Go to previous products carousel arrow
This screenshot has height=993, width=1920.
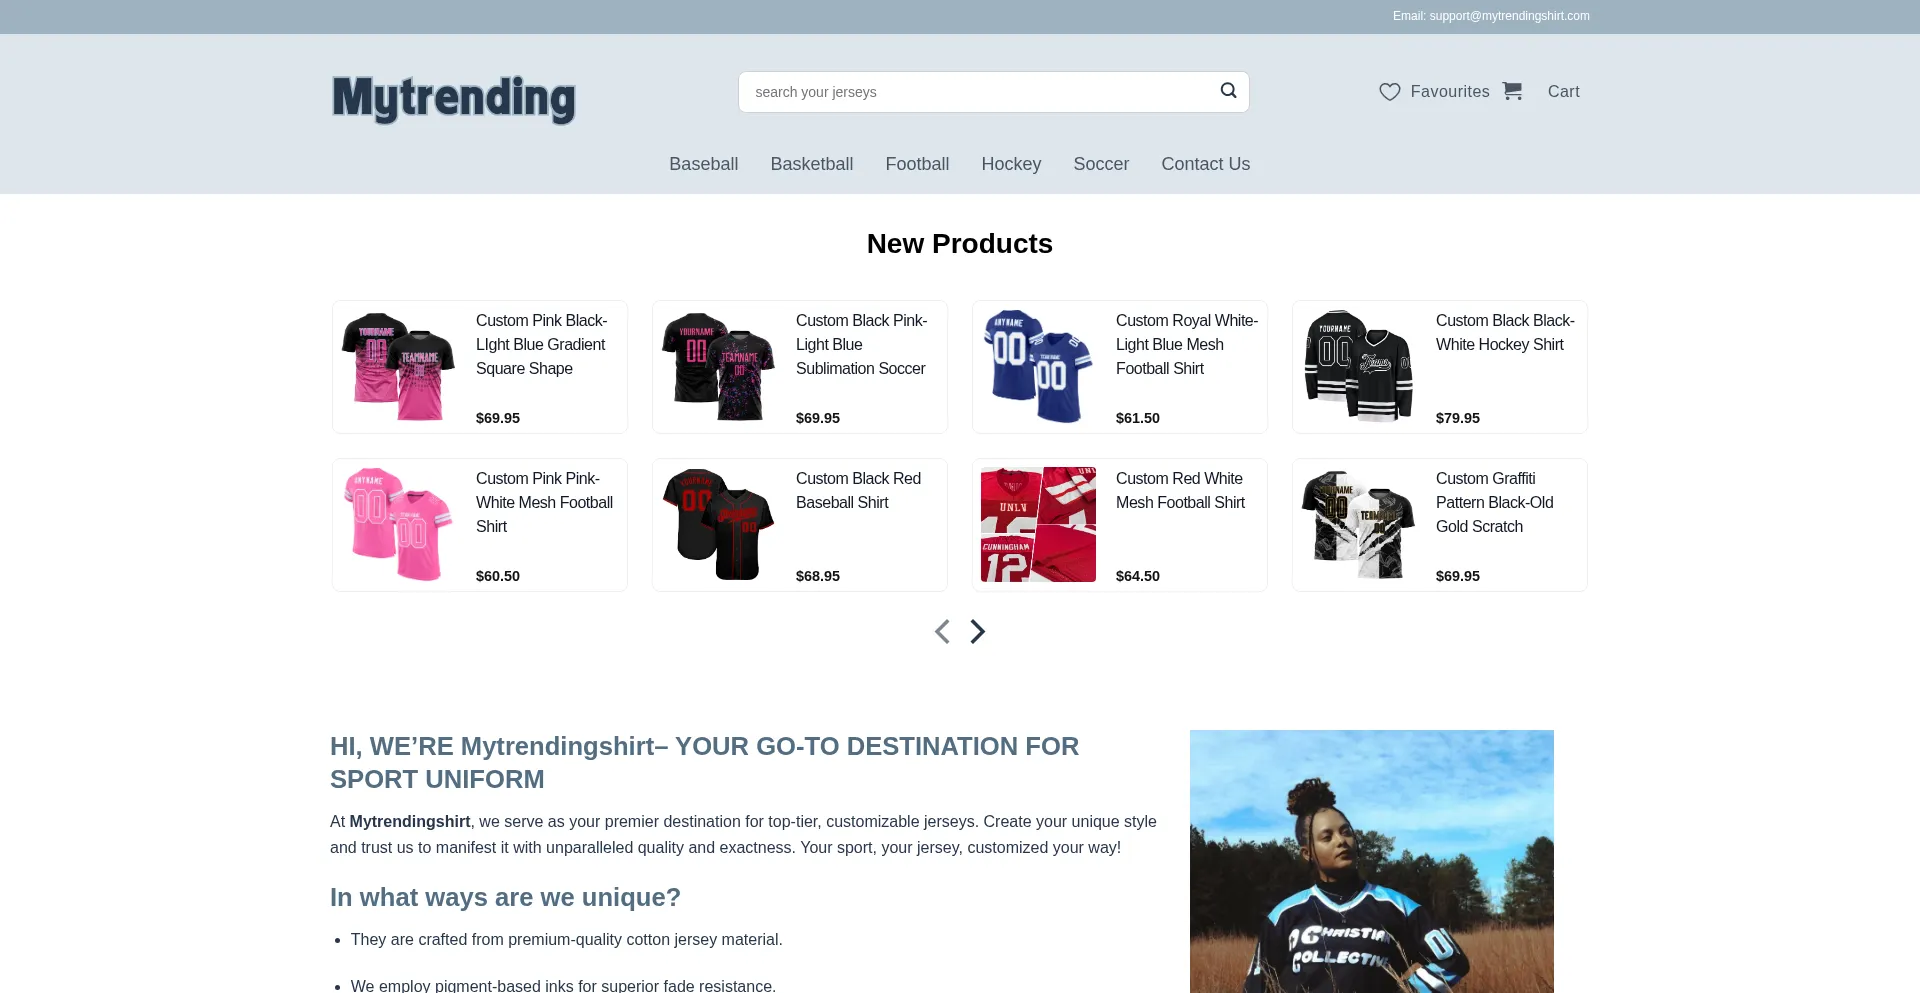(942, 631)
